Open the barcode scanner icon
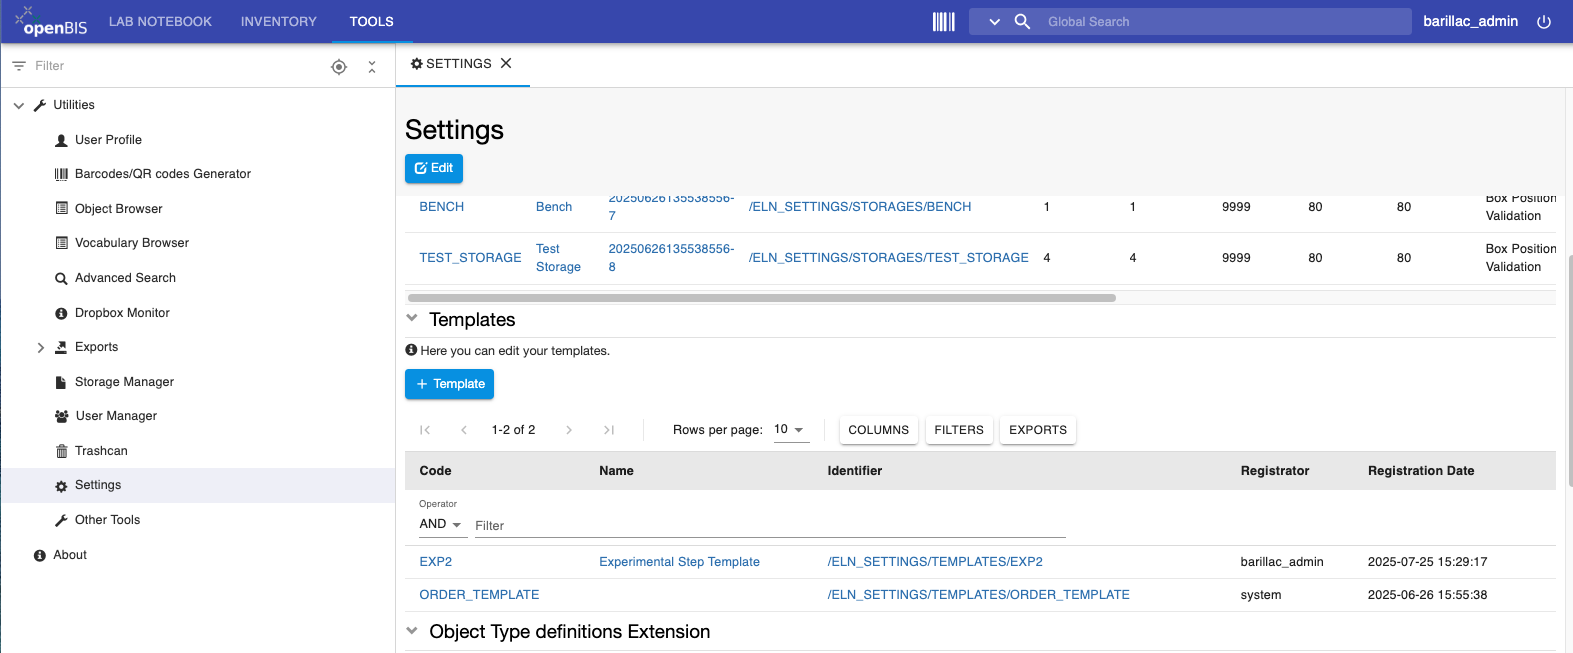 click(x=943, y=21)
